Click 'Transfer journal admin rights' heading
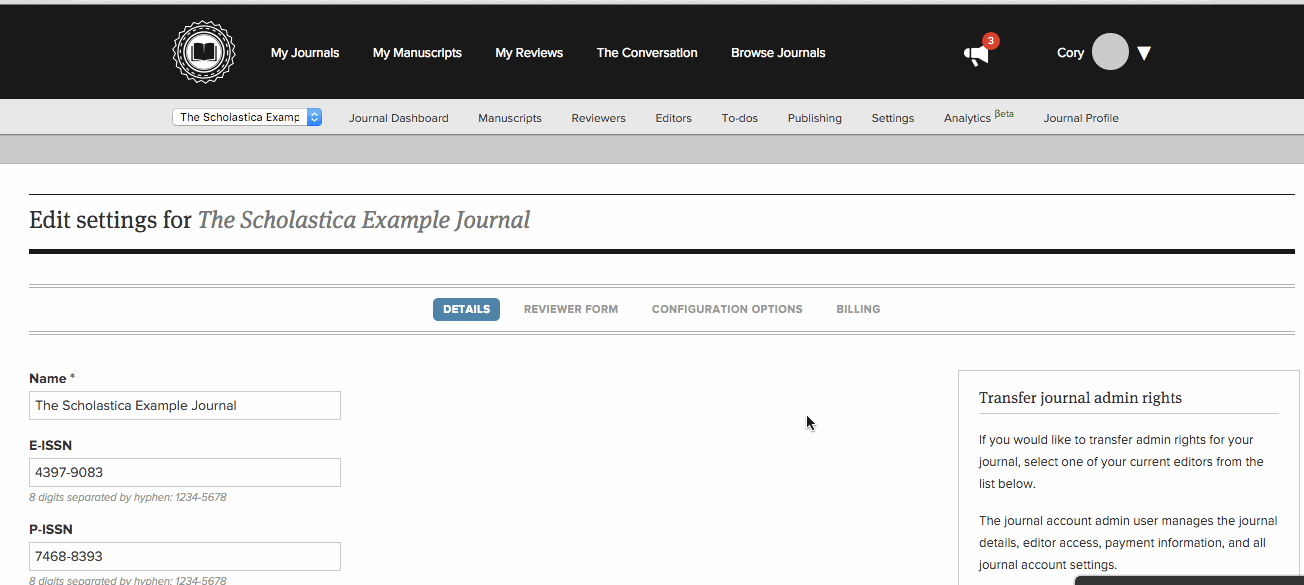This screenshot has height=585, width=1304. pyautogui.click(x=1080, y=398)
